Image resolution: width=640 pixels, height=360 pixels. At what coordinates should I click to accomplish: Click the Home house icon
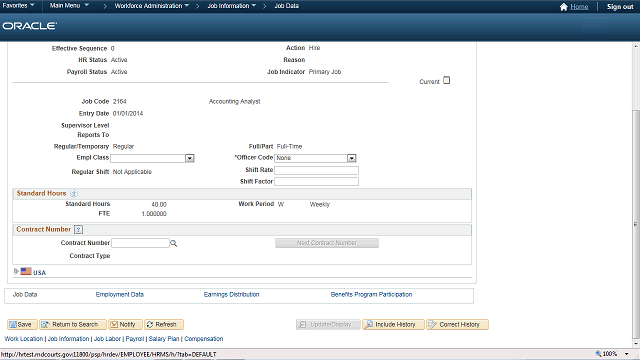coord(564,7)
